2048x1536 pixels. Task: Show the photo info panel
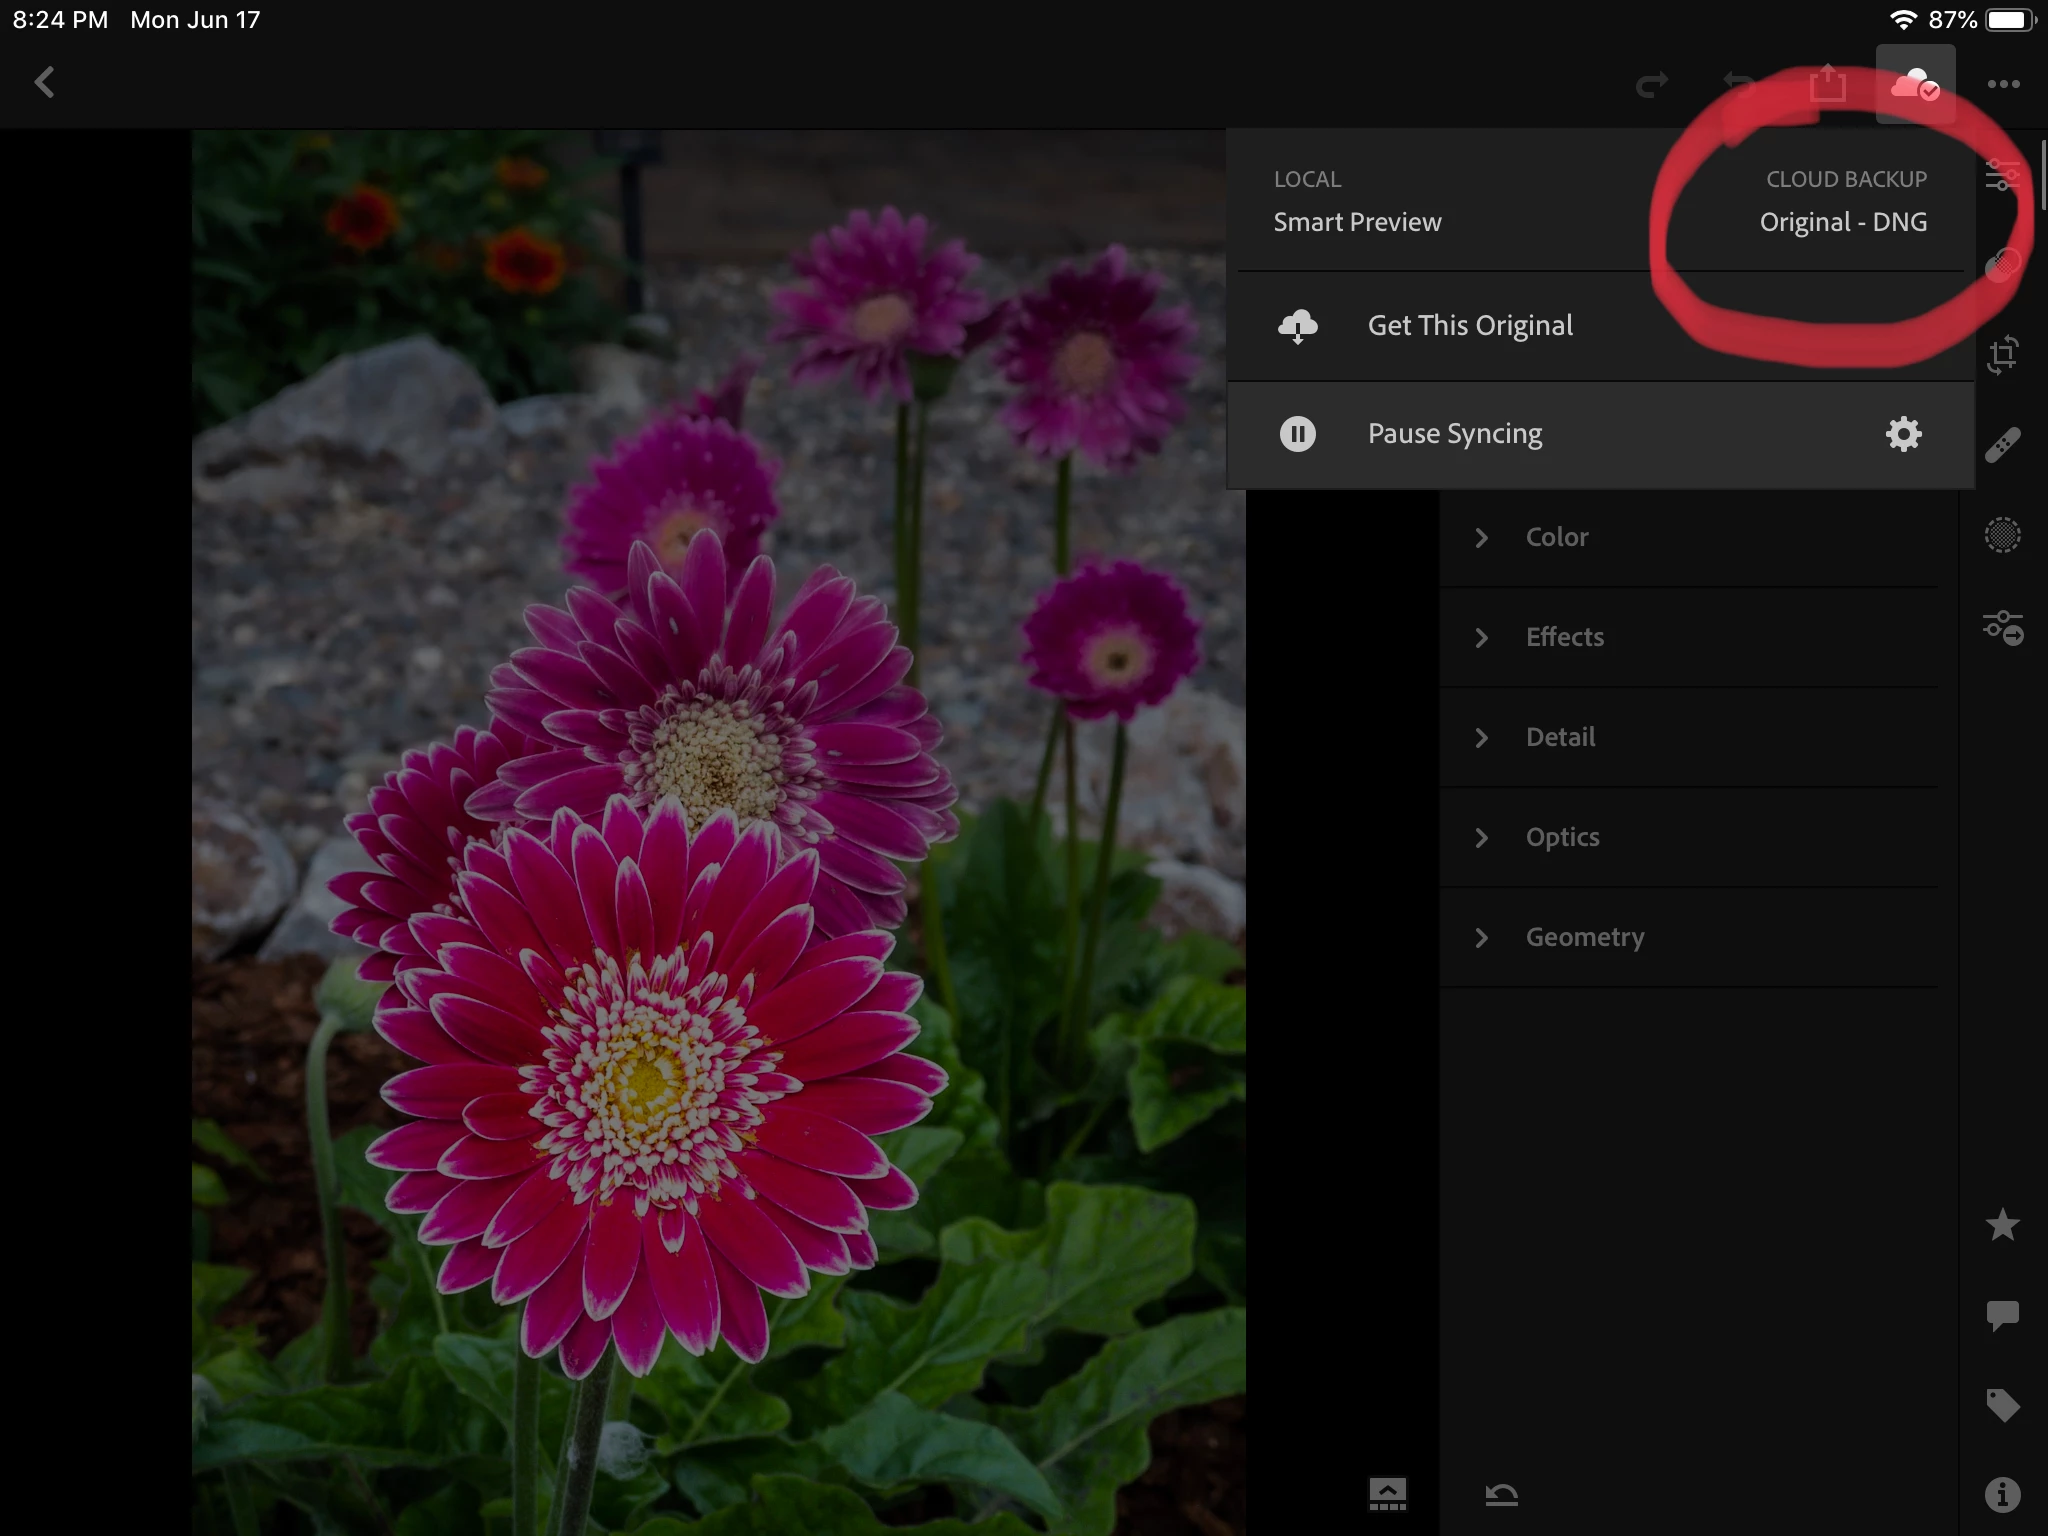point(2002,1495)
